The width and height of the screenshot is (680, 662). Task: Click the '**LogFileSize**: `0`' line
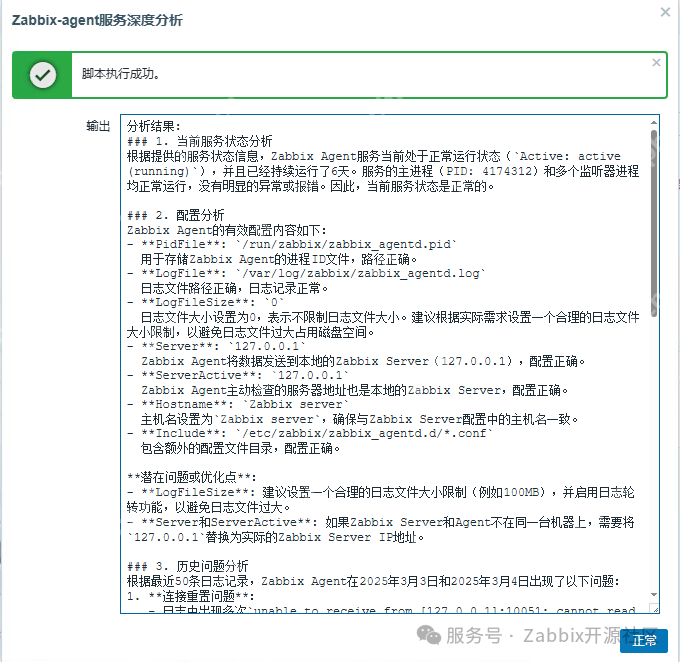(206, 302)
